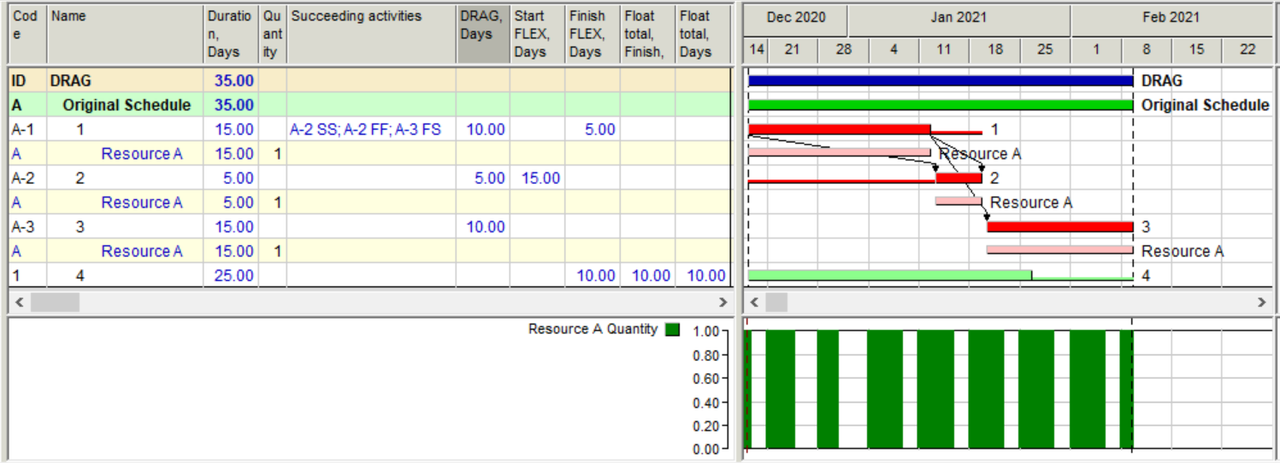The image size is (1280, 463).
Task: Click the table's scrollbar right arrow
Action: tap(723, 301)
